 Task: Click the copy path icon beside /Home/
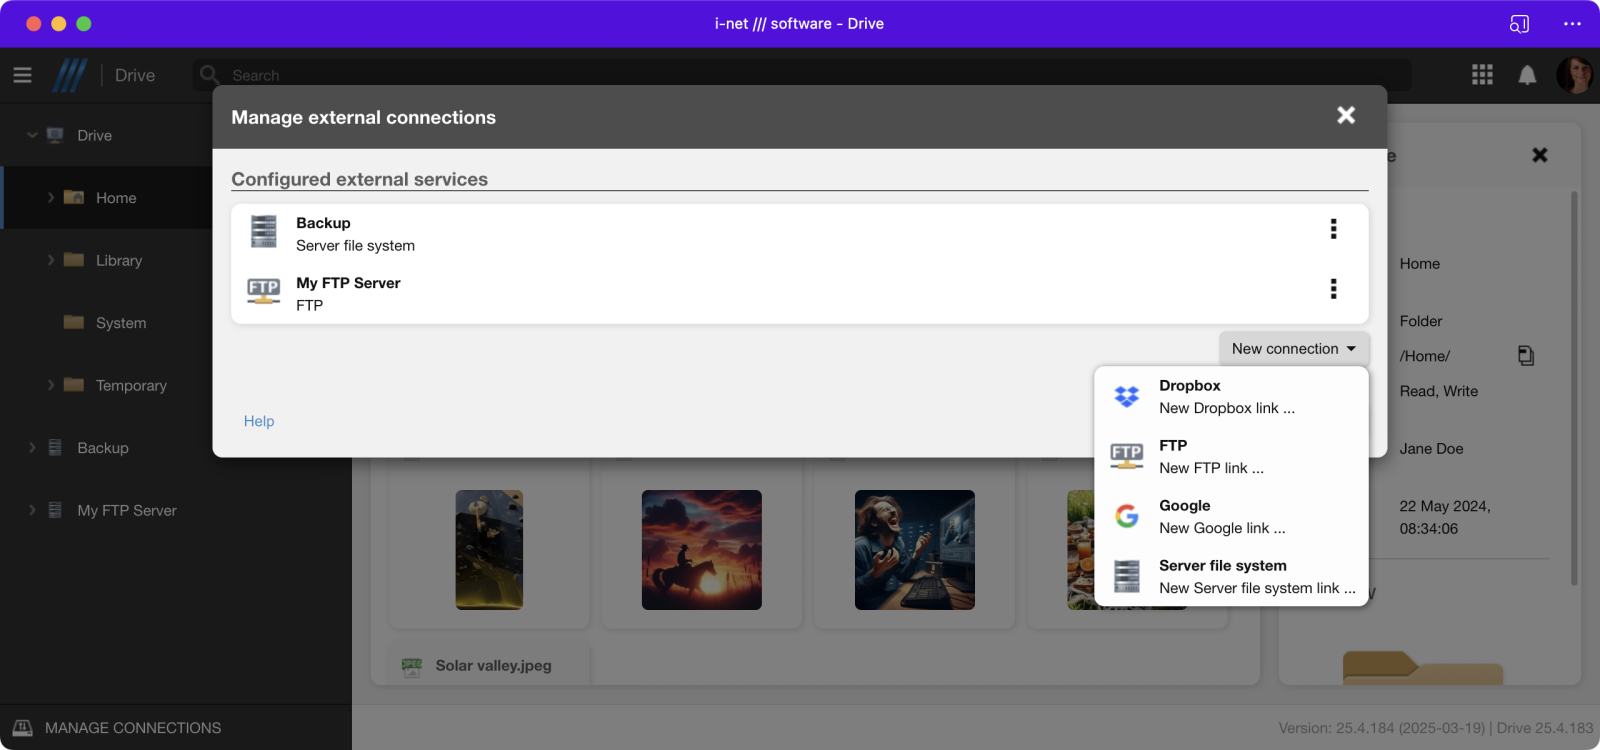(x=1525, y=356)
